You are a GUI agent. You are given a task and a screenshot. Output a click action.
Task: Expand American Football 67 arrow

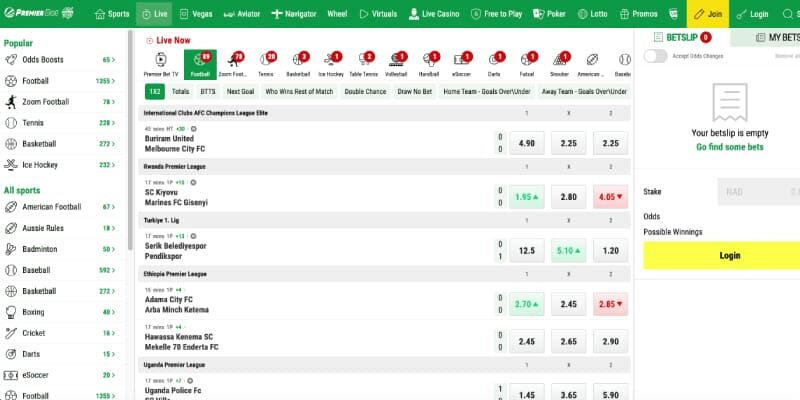pos(113,207)
